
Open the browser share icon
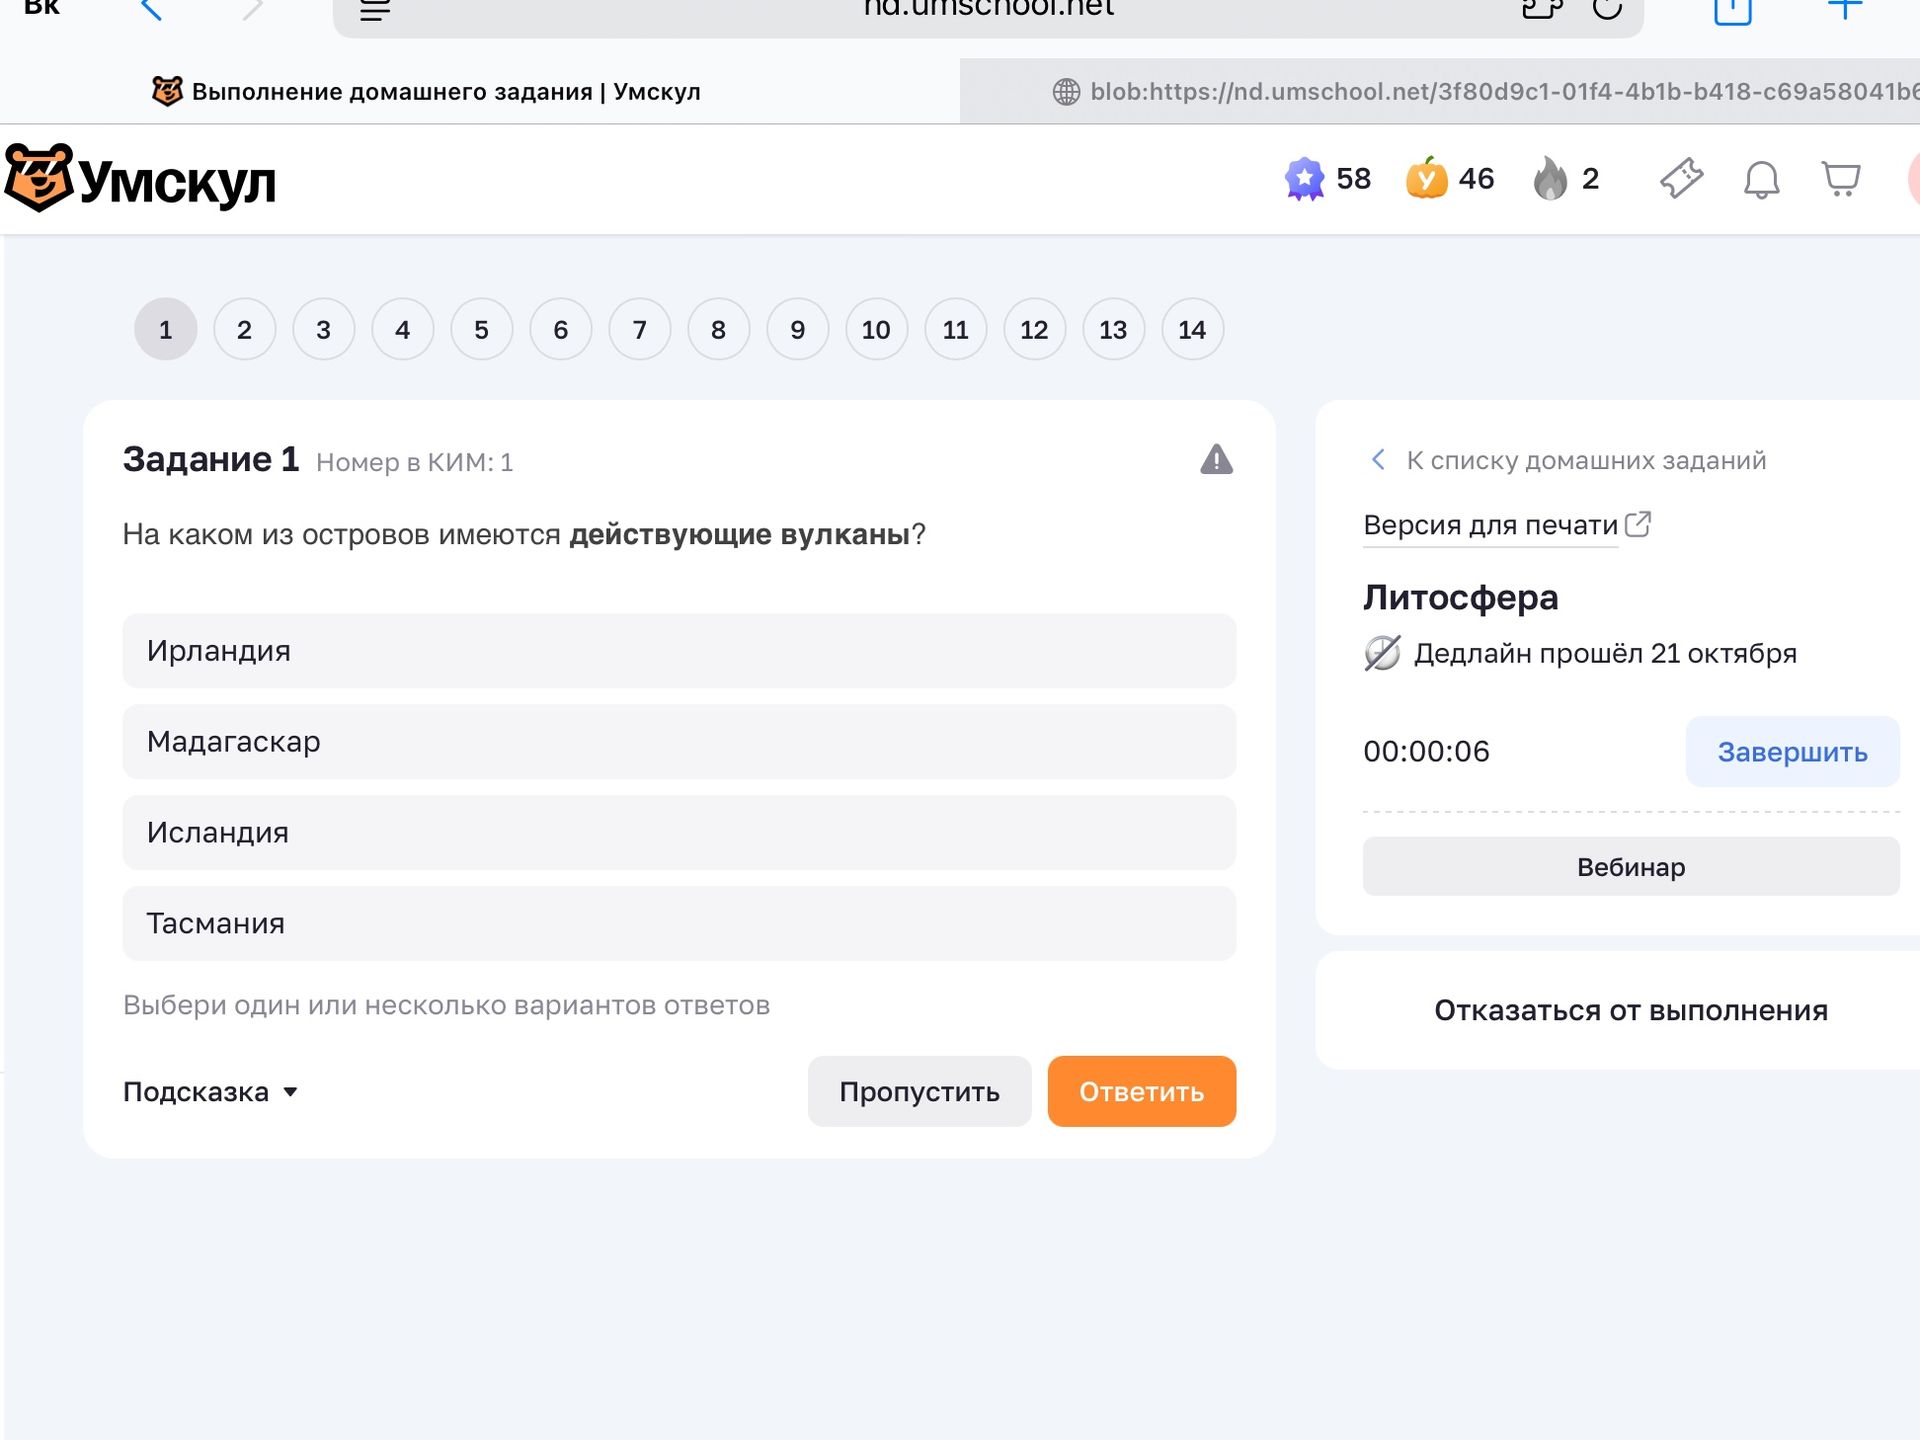click(1733, 10)
